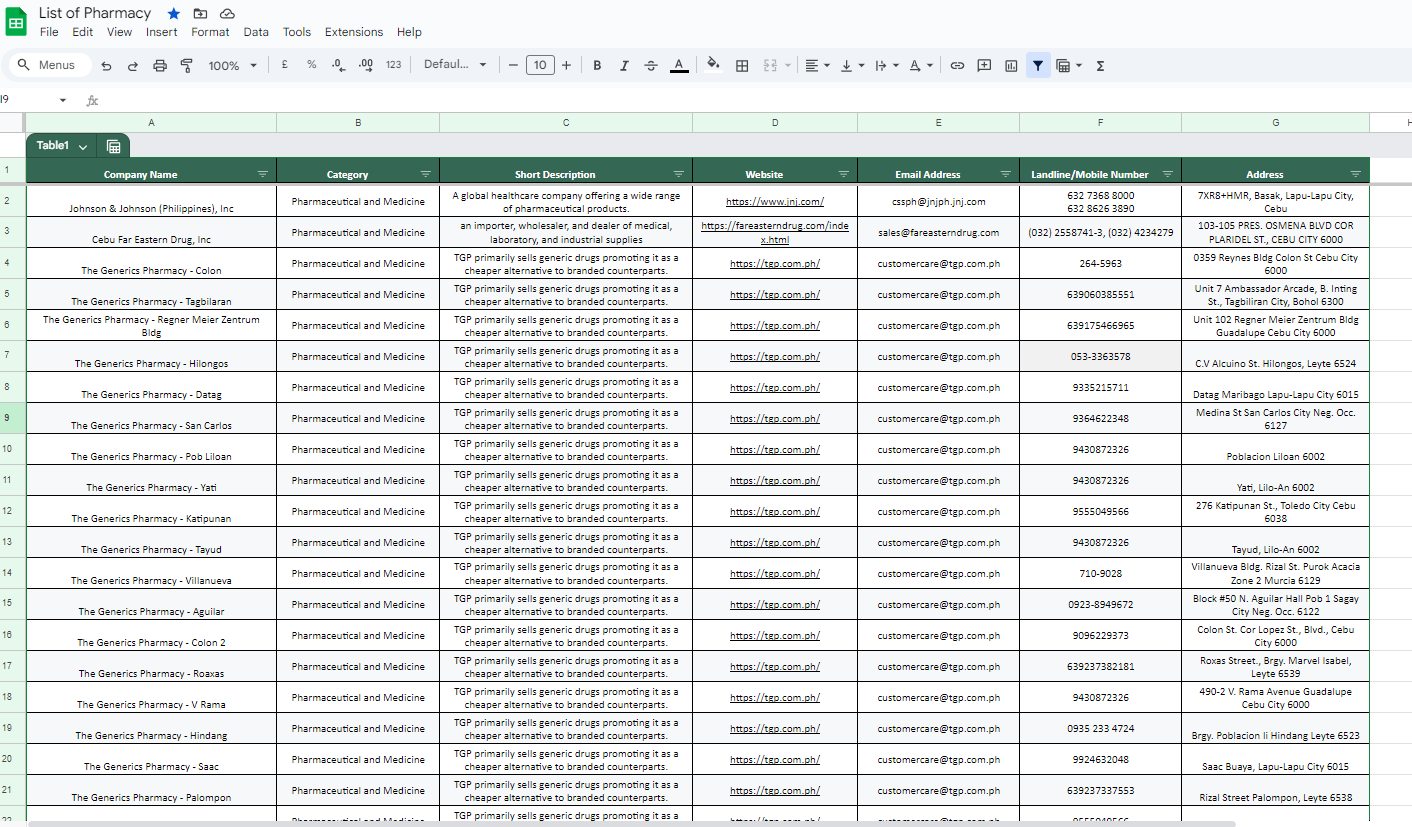The width and height of the screenshot is (1412, 827).
Task: Open the https://www.jnj.com/ link
Action: click(775, 201)
